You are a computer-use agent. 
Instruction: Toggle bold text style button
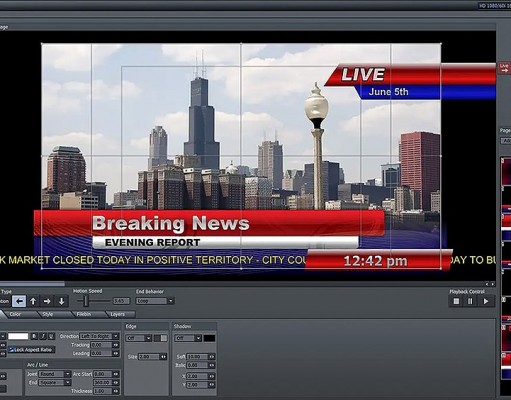(x=34, y=336)
